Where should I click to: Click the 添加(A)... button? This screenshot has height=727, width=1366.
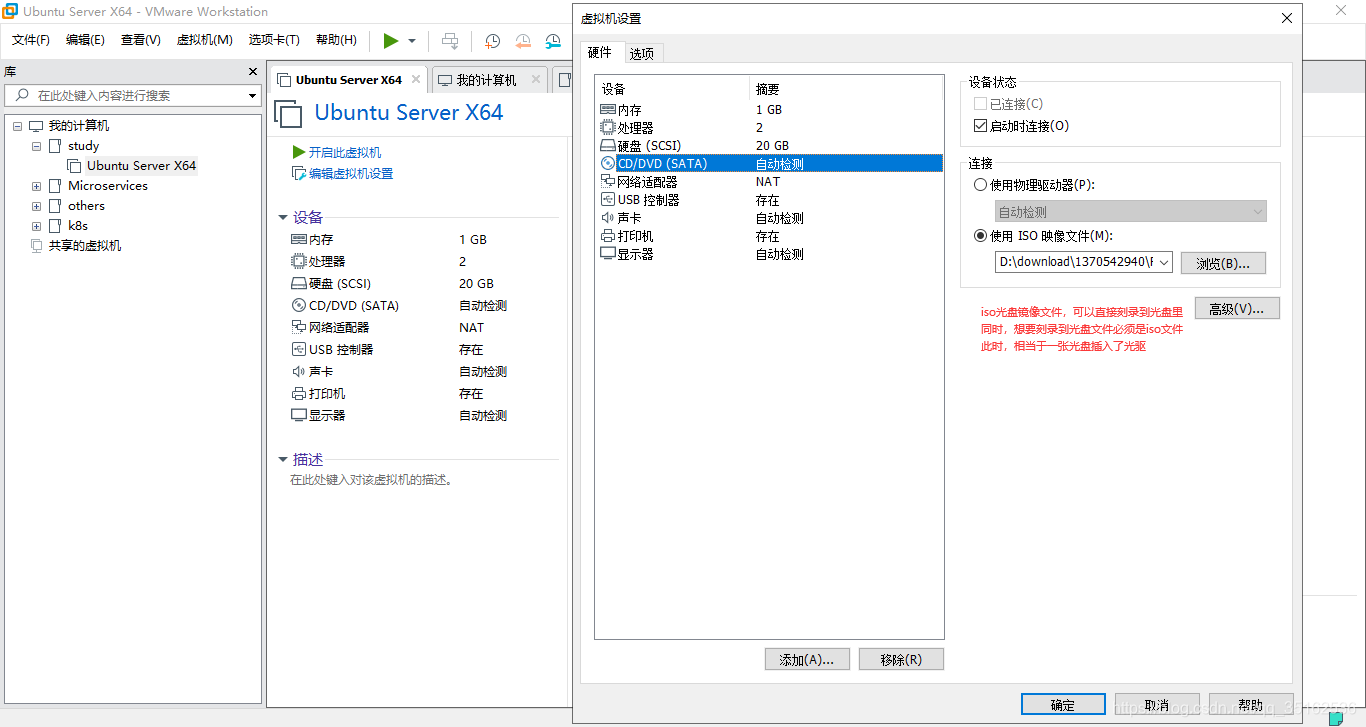coord(807,659)
